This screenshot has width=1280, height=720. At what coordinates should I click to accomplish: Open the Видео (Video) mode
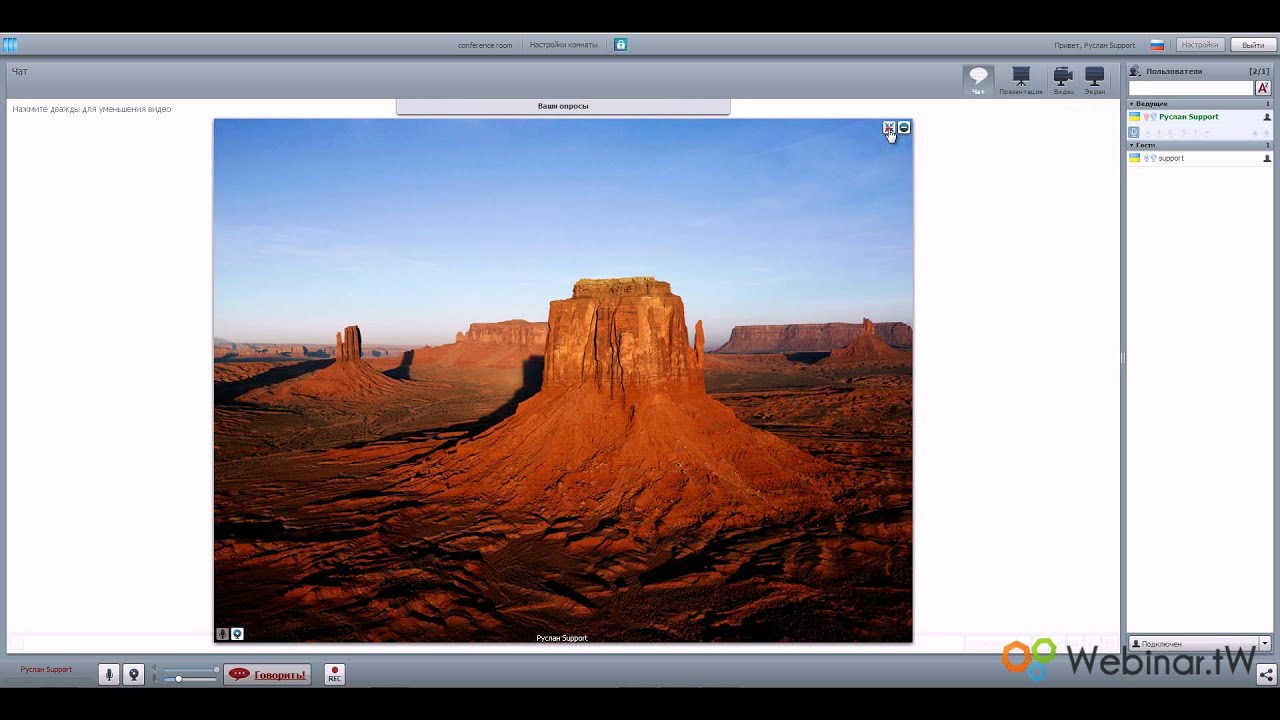click(x=1063, y=80)
